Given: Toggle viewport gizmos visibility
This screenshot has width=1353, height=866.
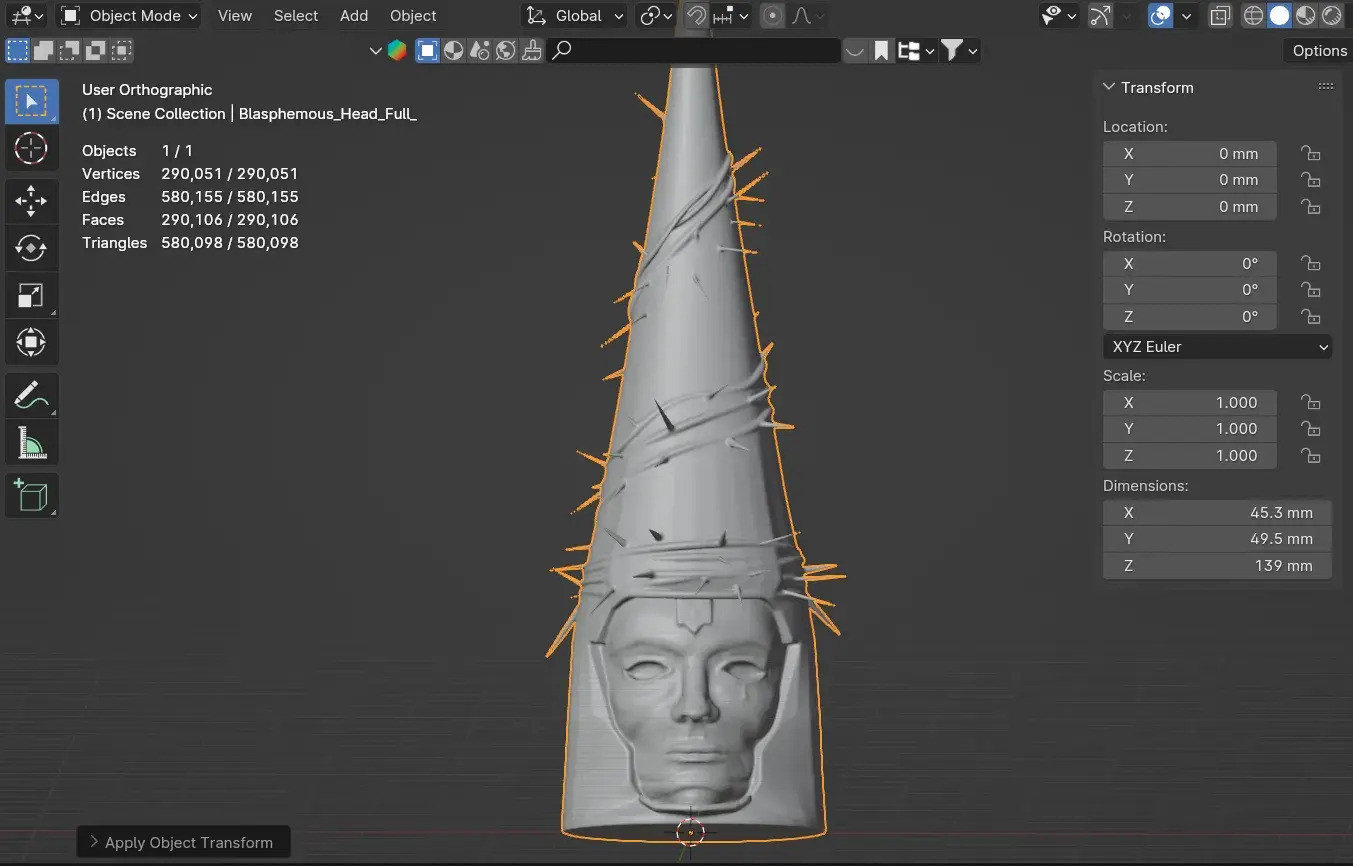Looking at the screenshot, I should click(x=1100, y=16).
